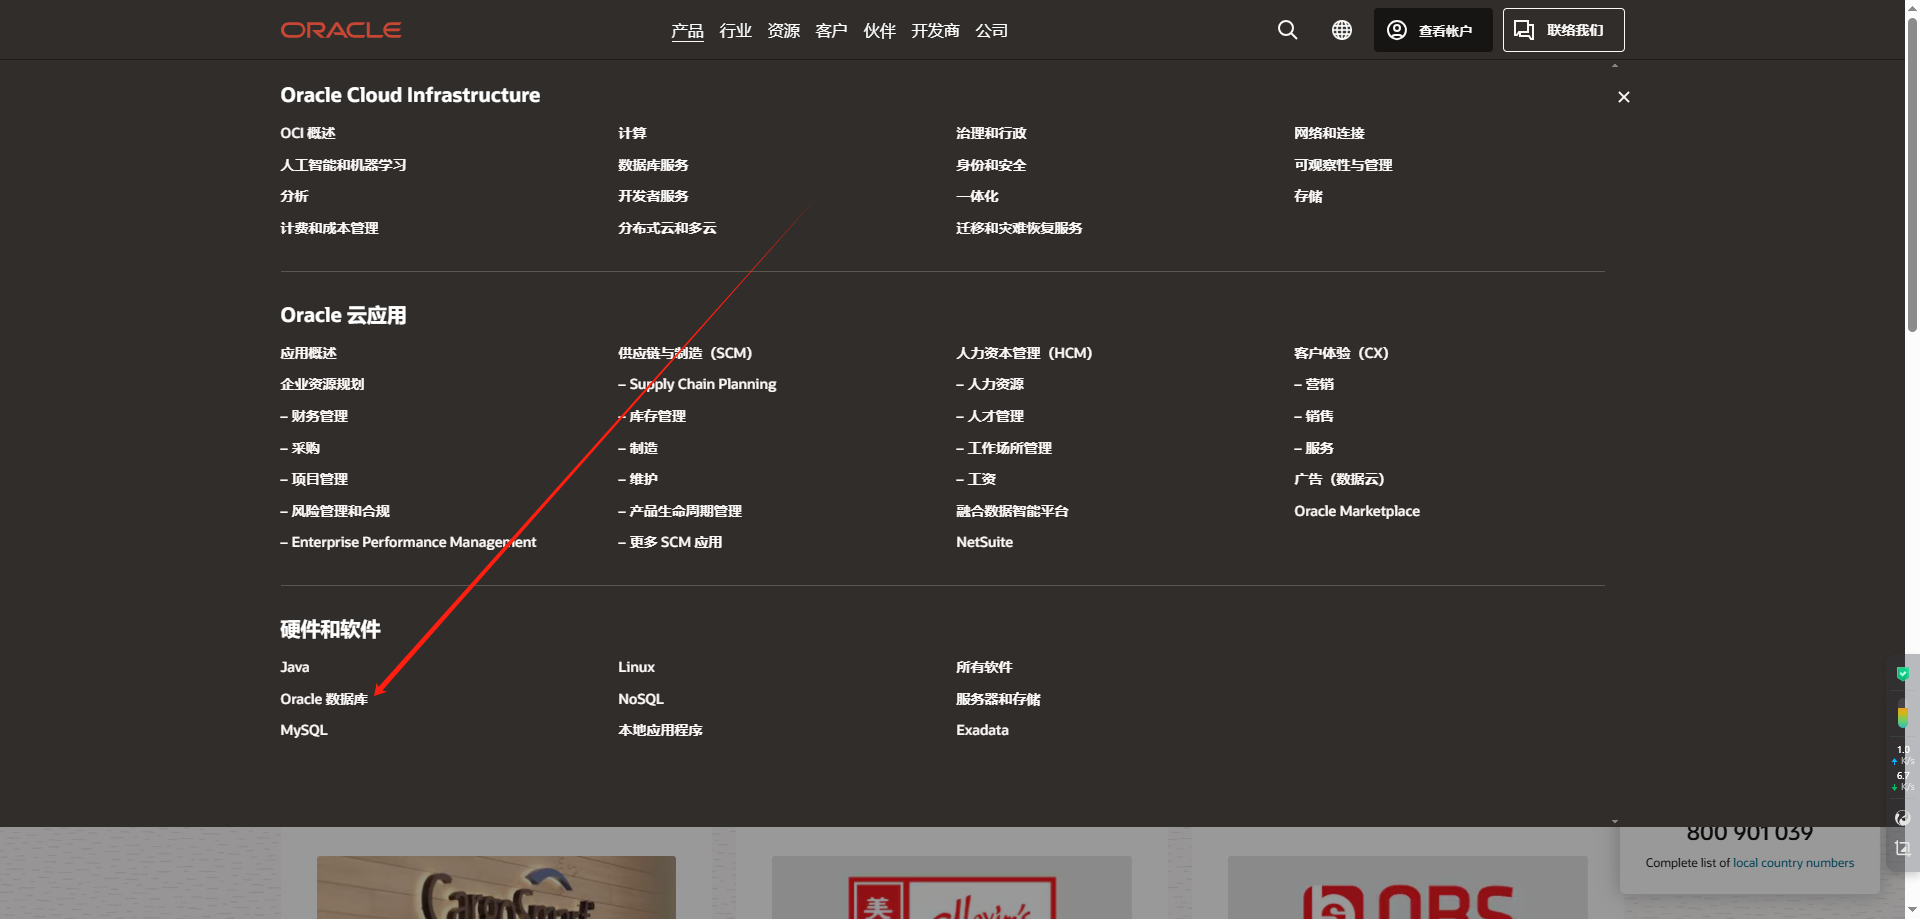Click 联络我们 contact button

[x=1563, y=30]
